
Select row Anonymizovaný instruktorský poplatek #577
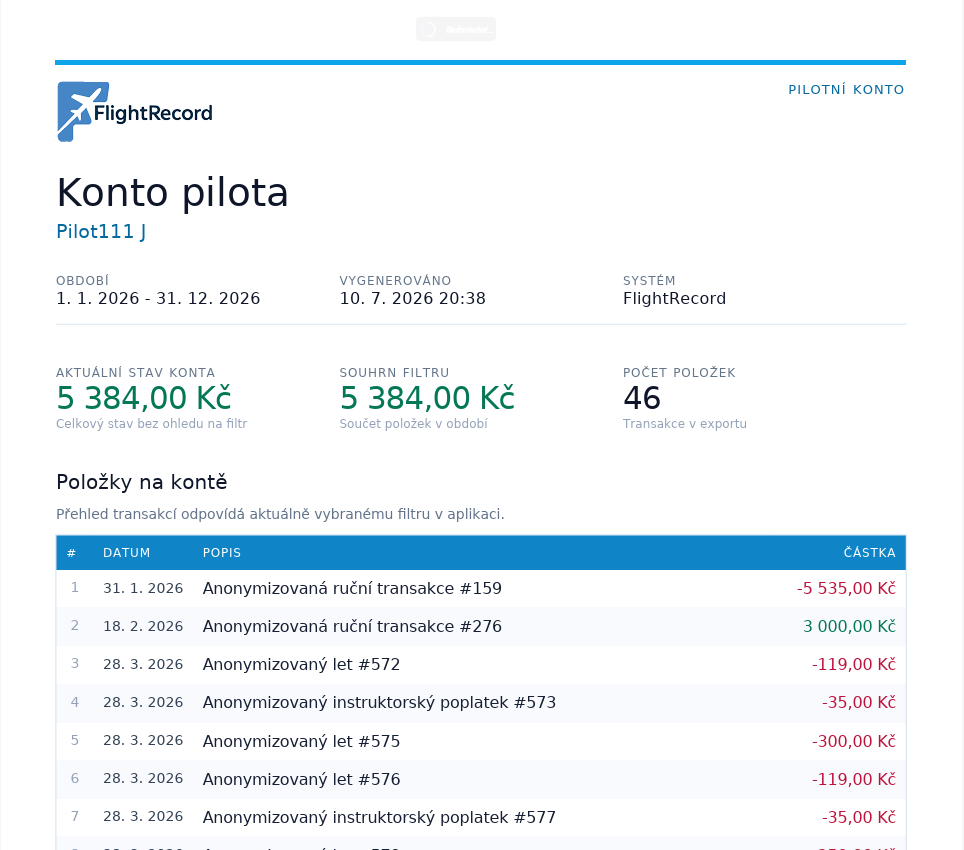[481, 817]
